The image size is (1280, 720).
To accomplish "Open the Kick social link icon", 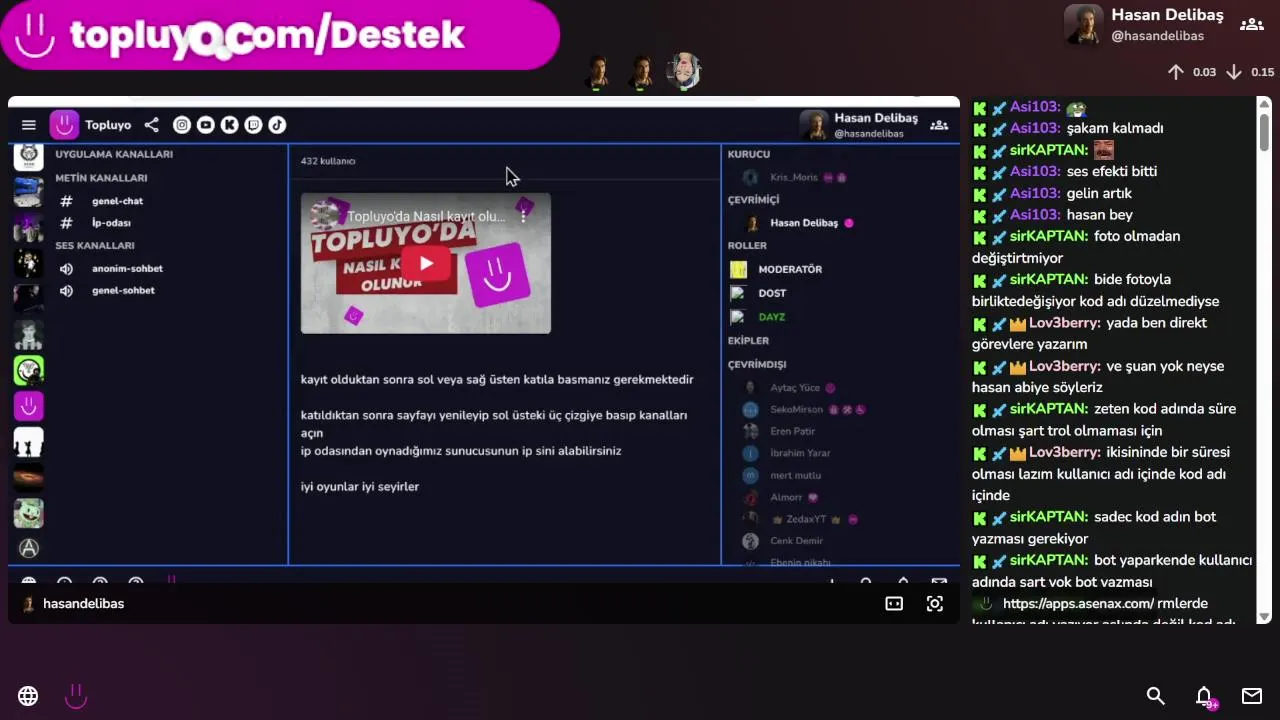I will [230, 125].
